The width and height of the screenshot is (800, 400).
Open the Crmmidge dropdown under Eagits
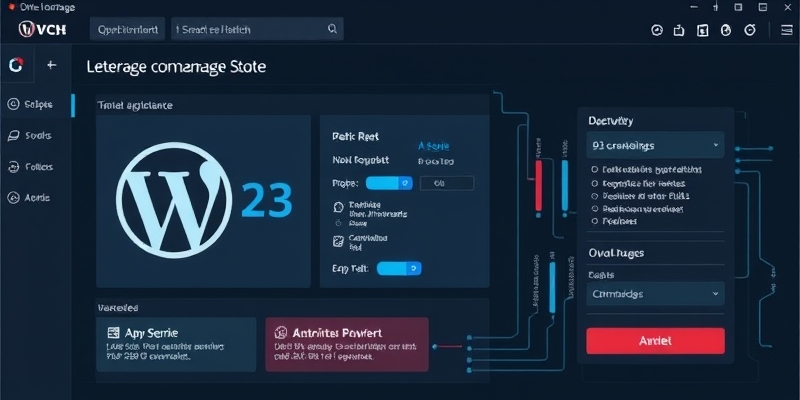click(655, 294)
